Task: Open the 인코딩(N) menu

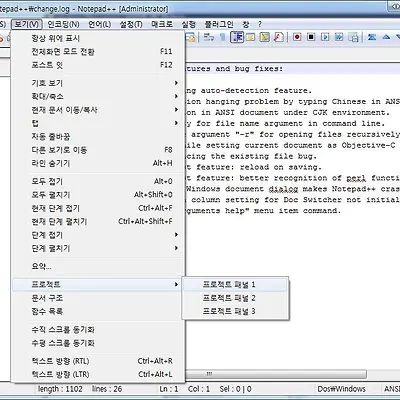Action: [63, 24]
